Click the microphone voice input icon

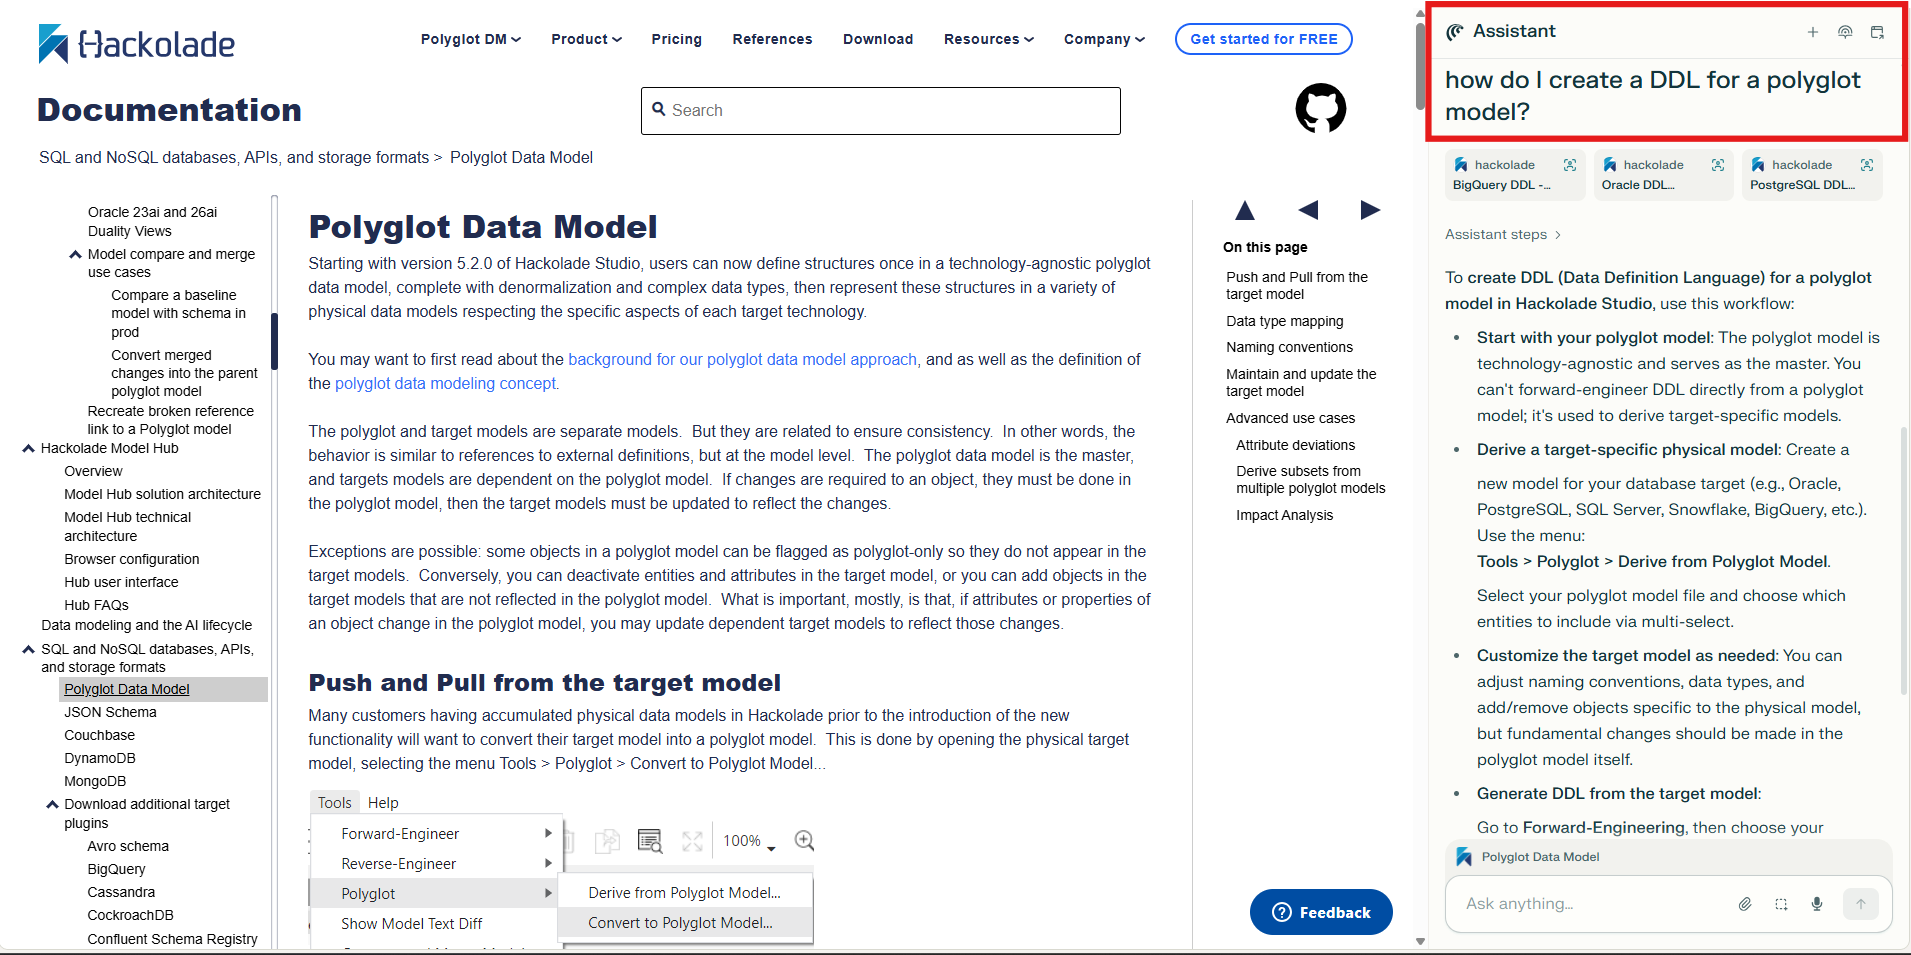(1817, 904)
